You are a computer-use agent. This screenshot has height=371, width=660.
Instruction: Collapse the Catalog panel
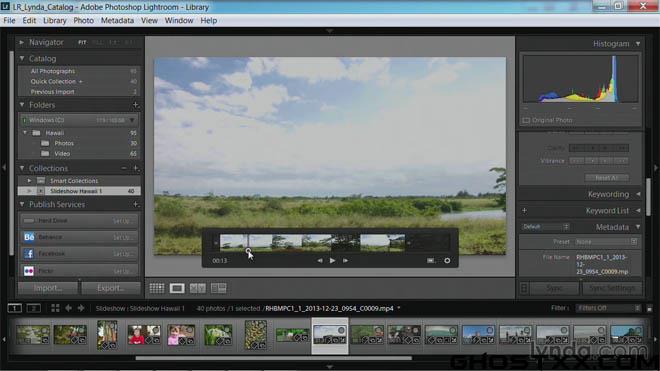tap(22, 59)
